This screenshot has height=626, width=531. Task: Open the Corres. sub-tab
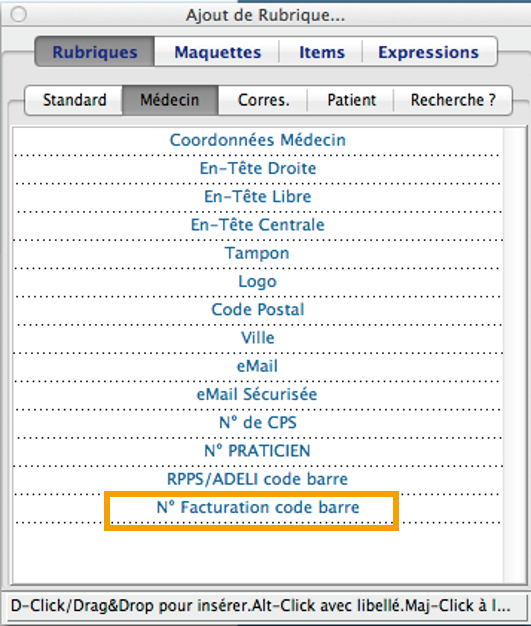pyautogui.click(x=263, y=100)
